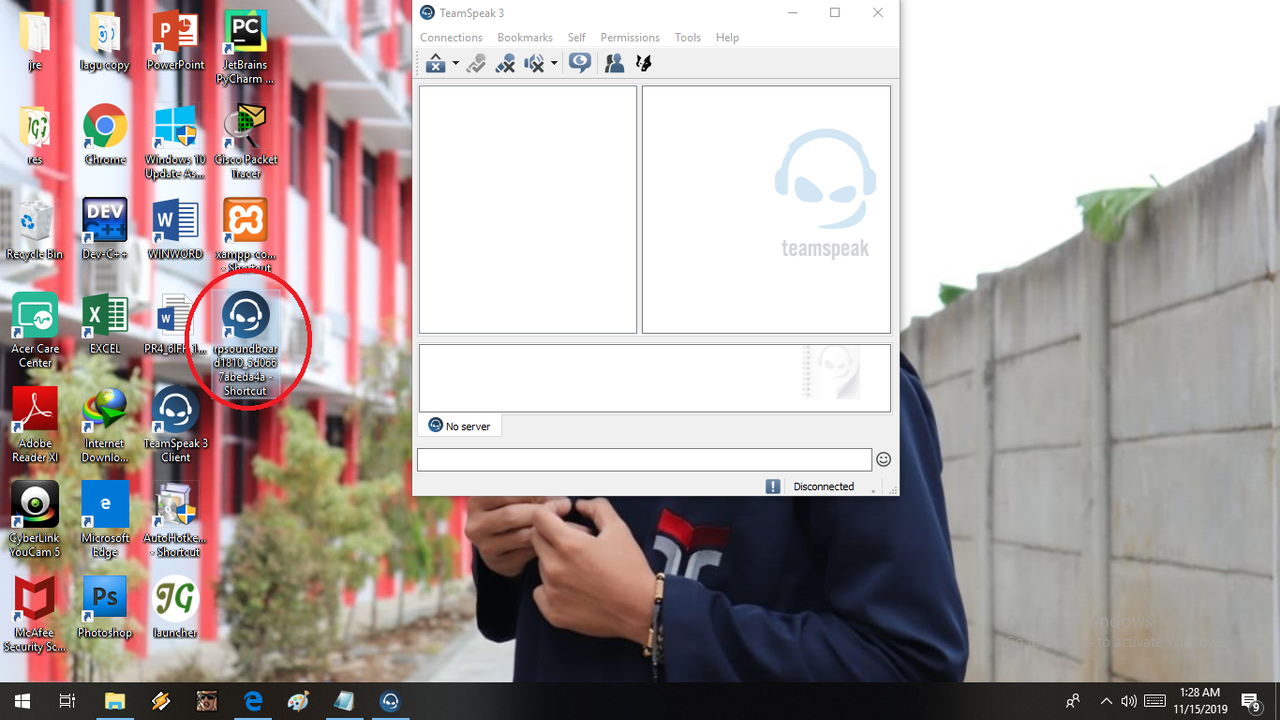This screenshot has height=720, width=1280.
Task: Open the Permissions menu
Action: (630, 37)
